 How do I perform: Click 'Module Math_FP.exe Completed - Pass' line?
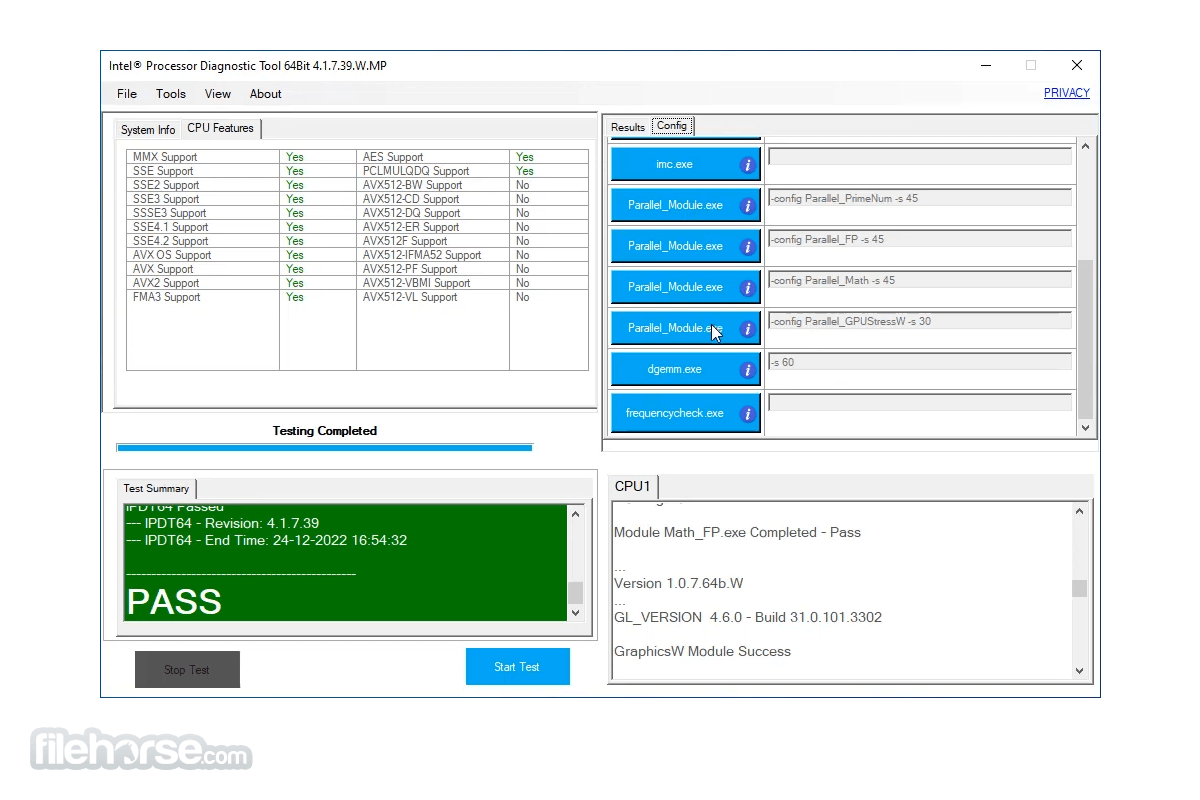[x=737, y=533]
